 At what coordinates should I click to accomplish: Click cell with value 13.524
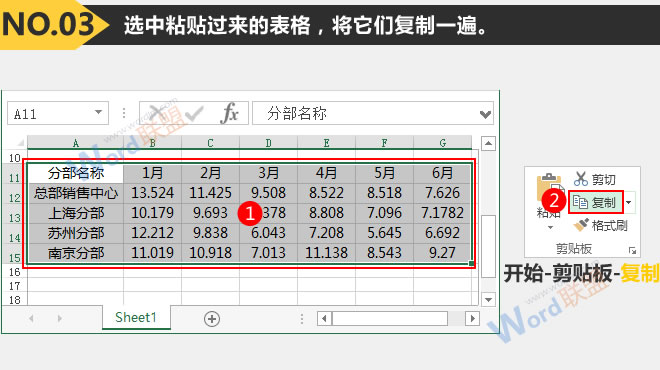[x=152, y=193]
